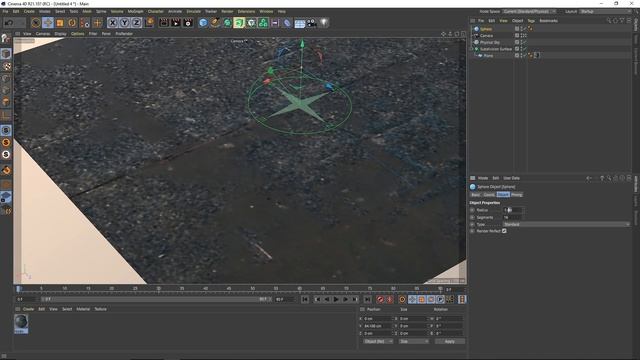The width and height of the screenshot is (640, 360).
Task: Open the viewport Display menu
Action: [x=60, y=34]
